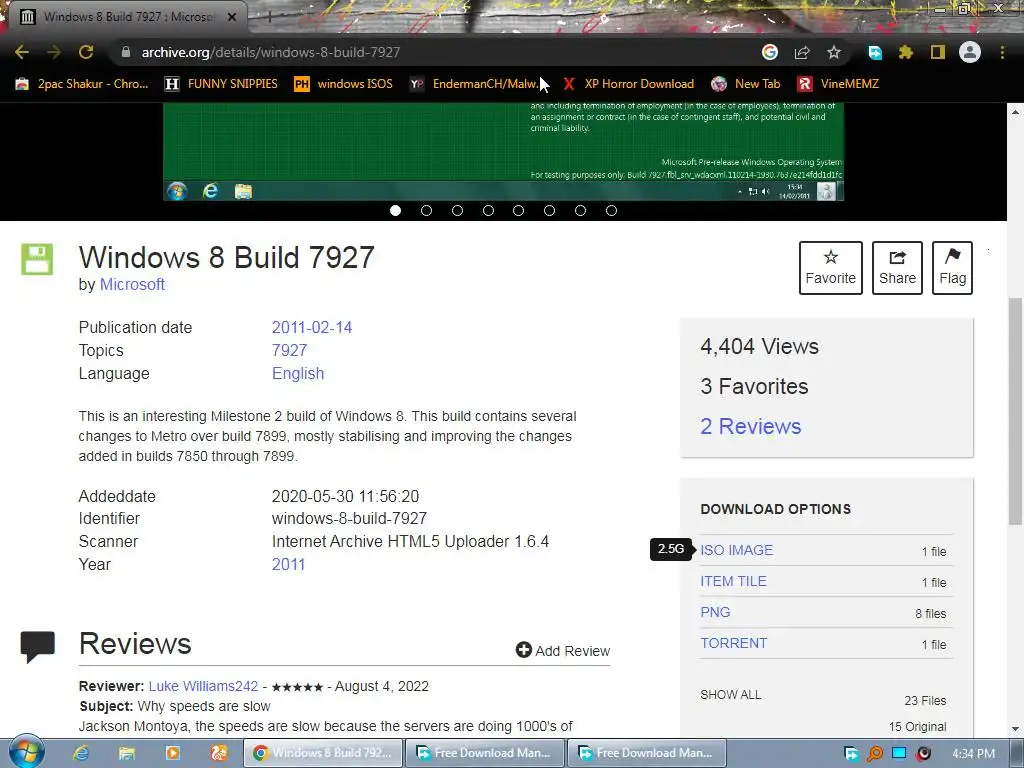Screen dimensions: 1024x768
Task: Click Free Download Manager tray icon
Action: [851, 754]
